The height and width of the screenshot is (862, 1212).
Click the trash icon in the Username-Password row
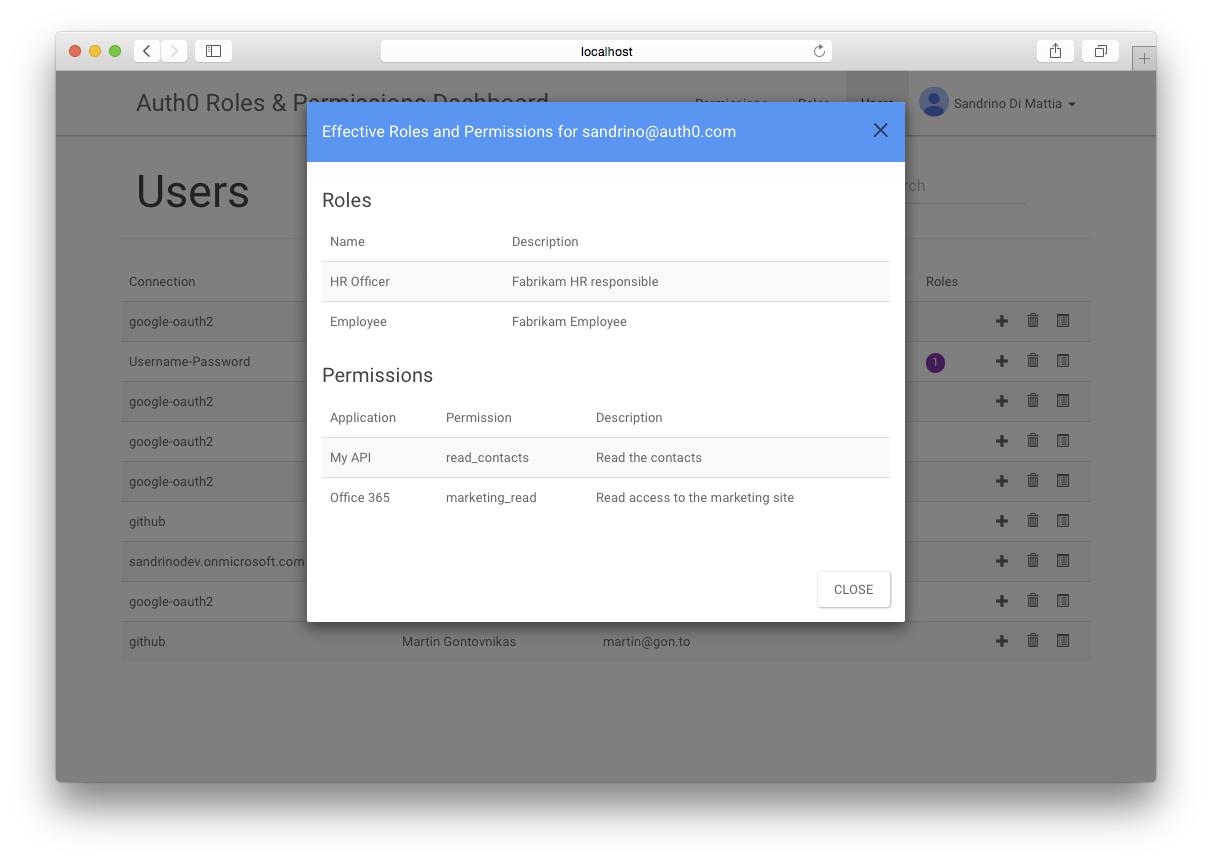[x=1033, y=360]
